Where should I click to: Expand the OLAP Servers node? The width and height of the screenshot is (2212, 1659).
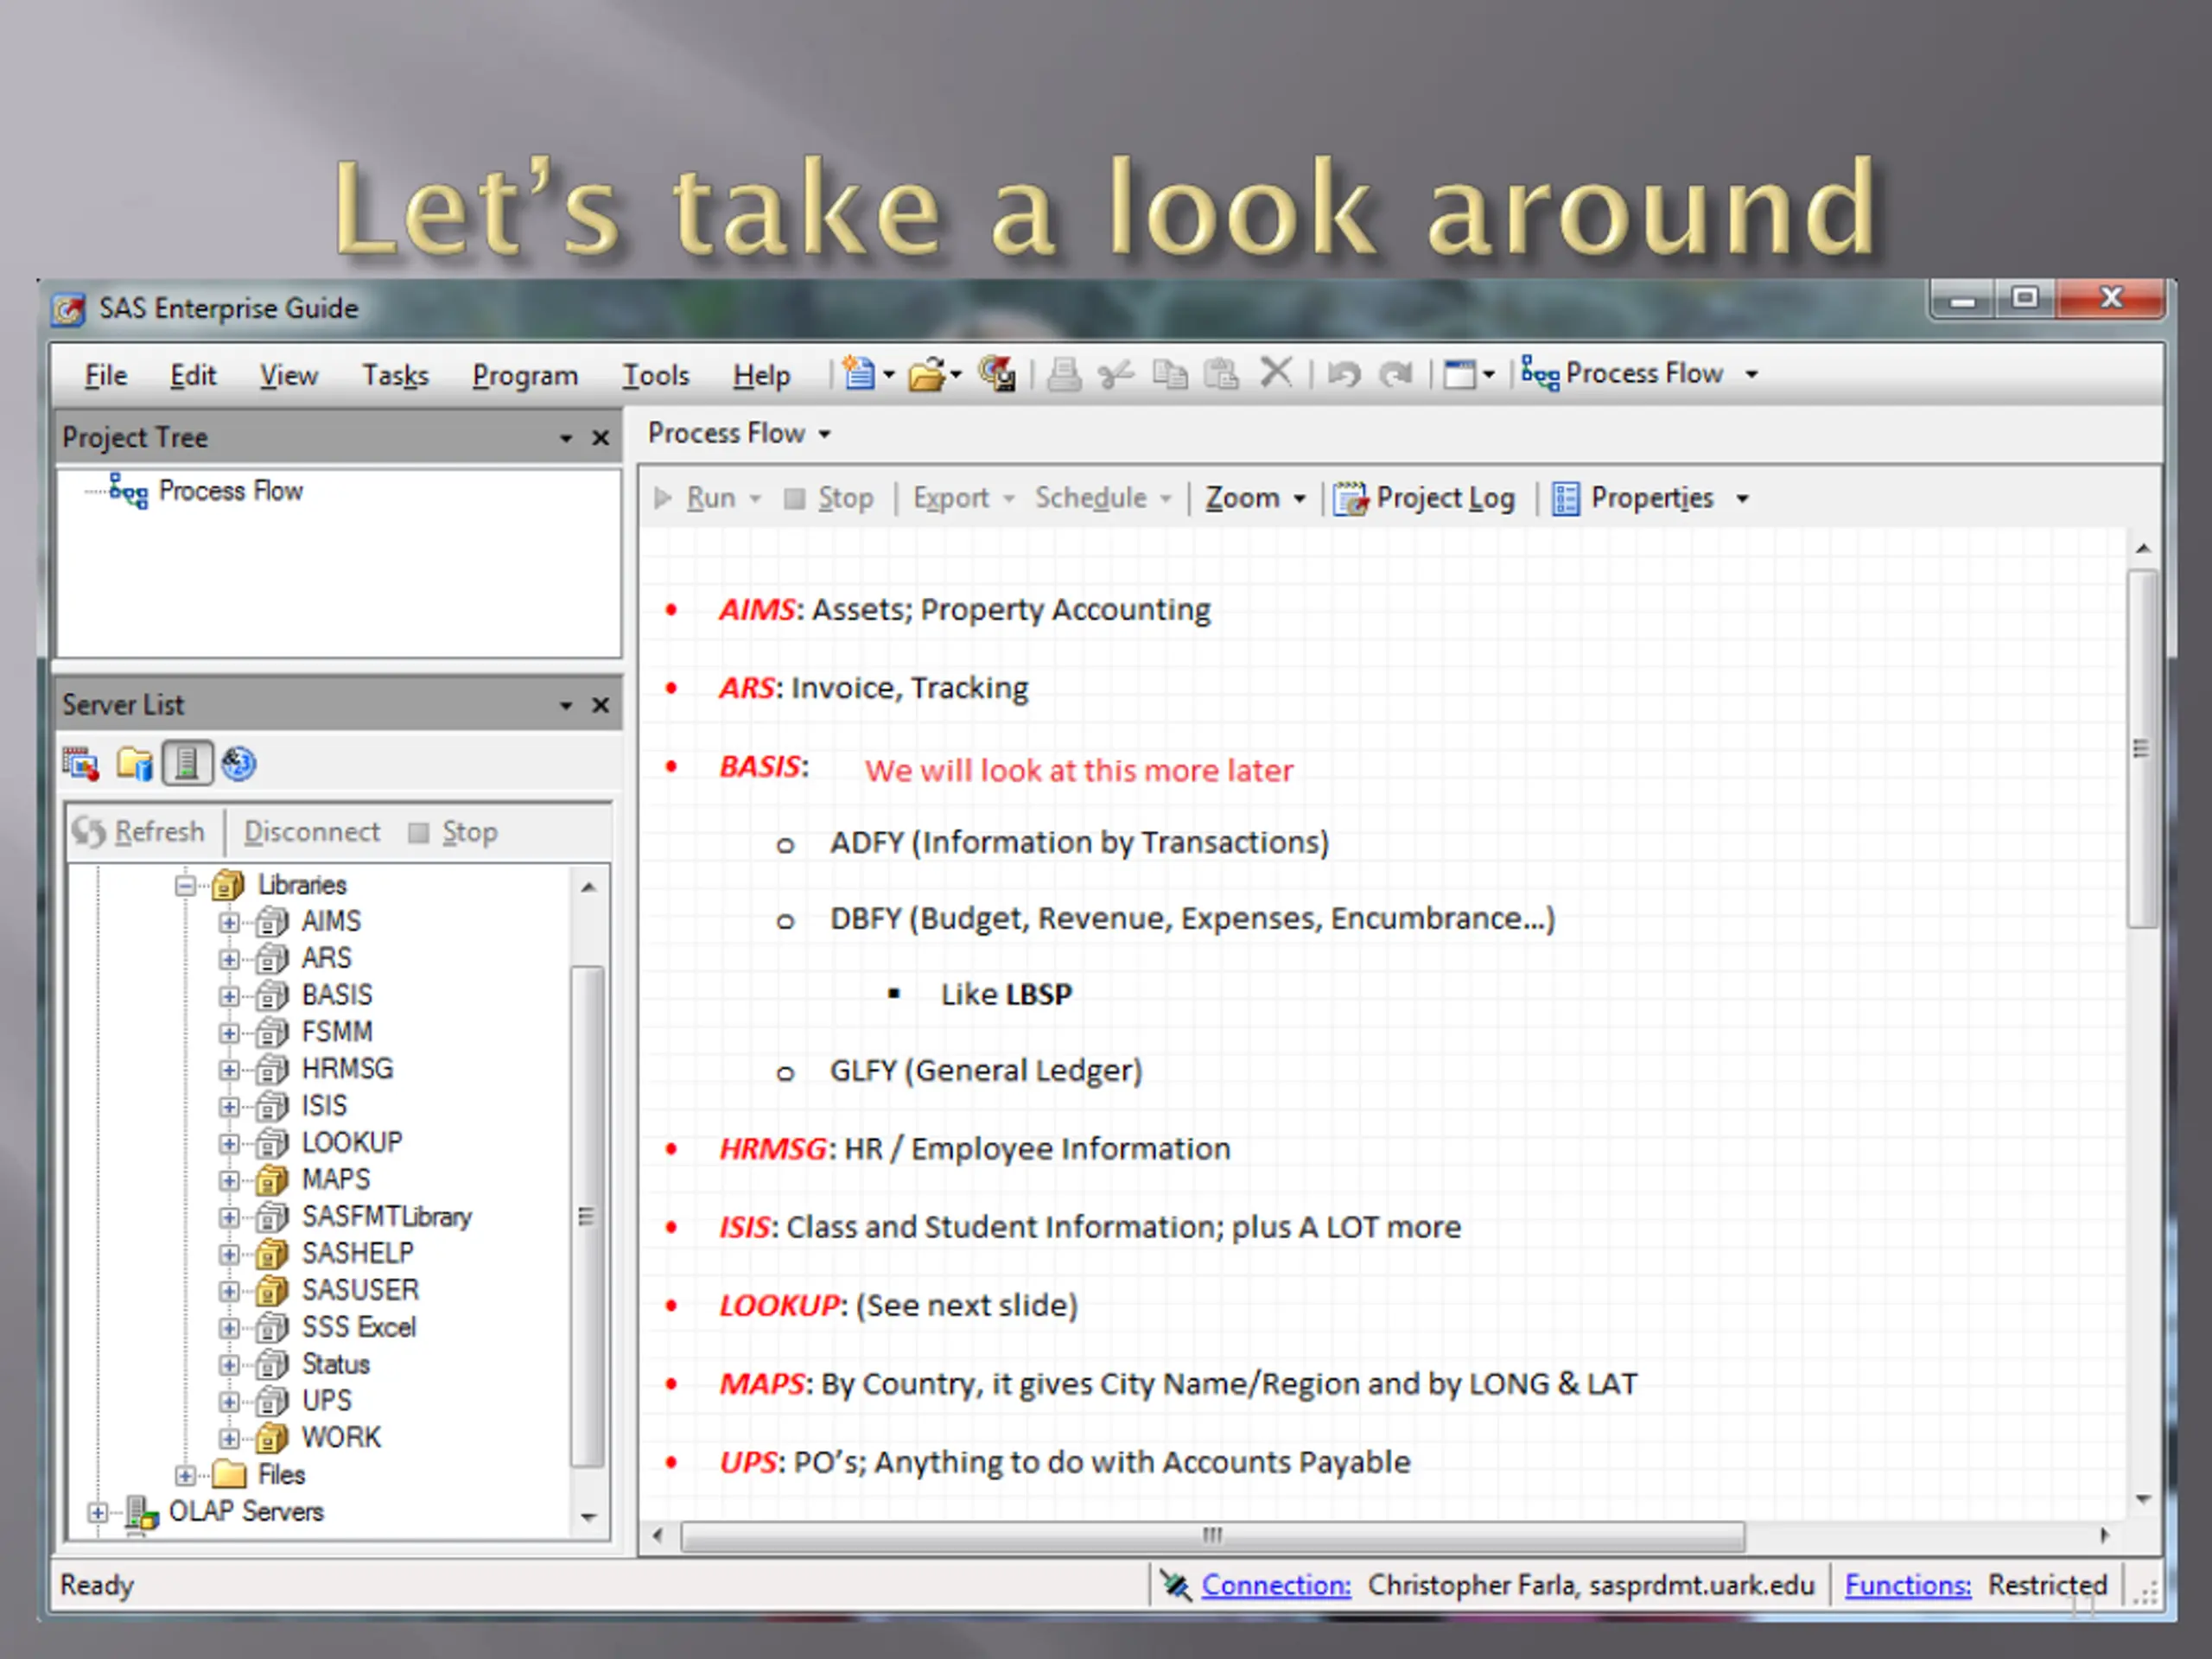coord(97,1513)
